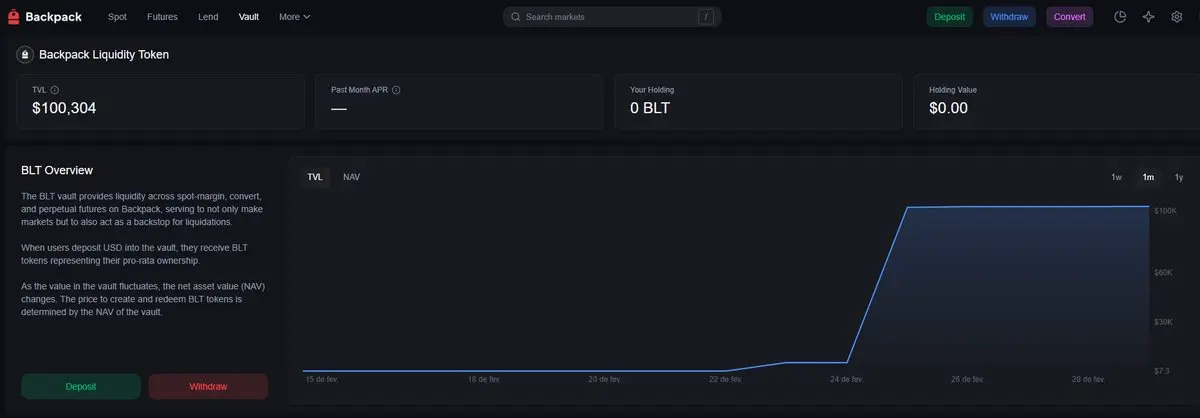This screenshot has width=1200, height=418.
Task: Open the Futures menu
Action: coord(162,17)
